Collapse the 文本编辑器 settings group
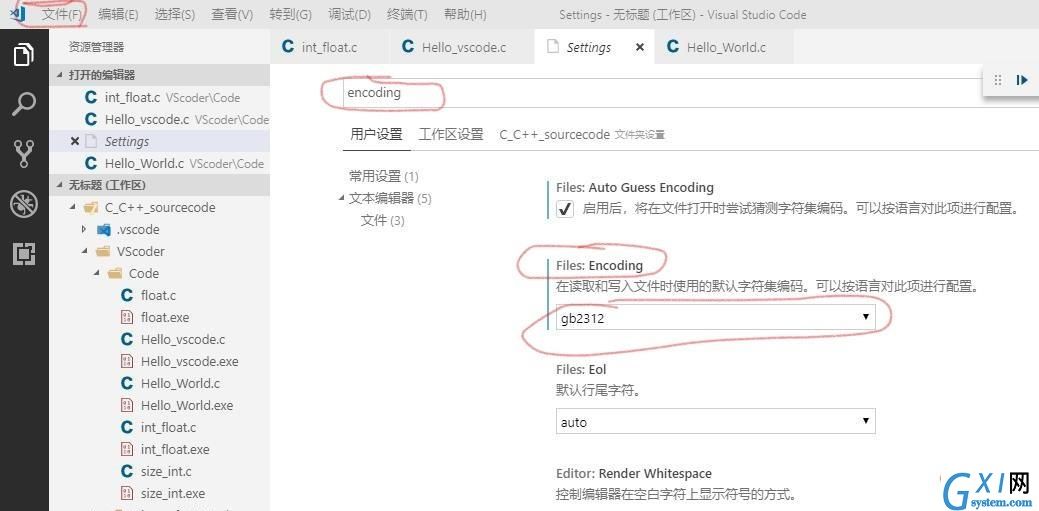Image resolution: width=1039 pixels, height=511 pixels. [341, 198]
